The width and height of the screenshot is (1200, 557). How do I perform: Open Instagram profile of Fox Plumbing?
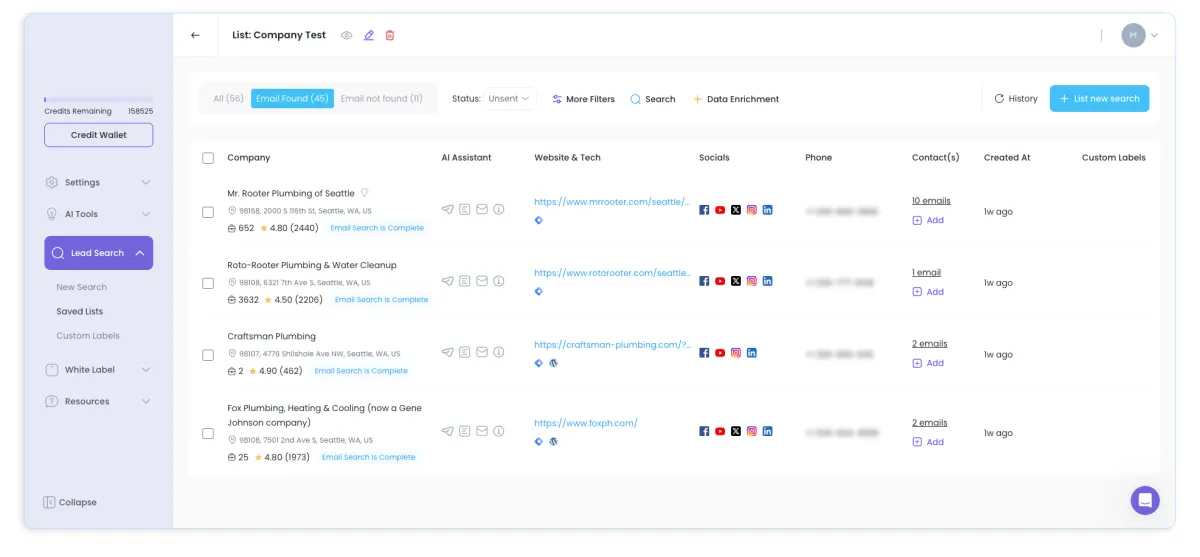752,431
